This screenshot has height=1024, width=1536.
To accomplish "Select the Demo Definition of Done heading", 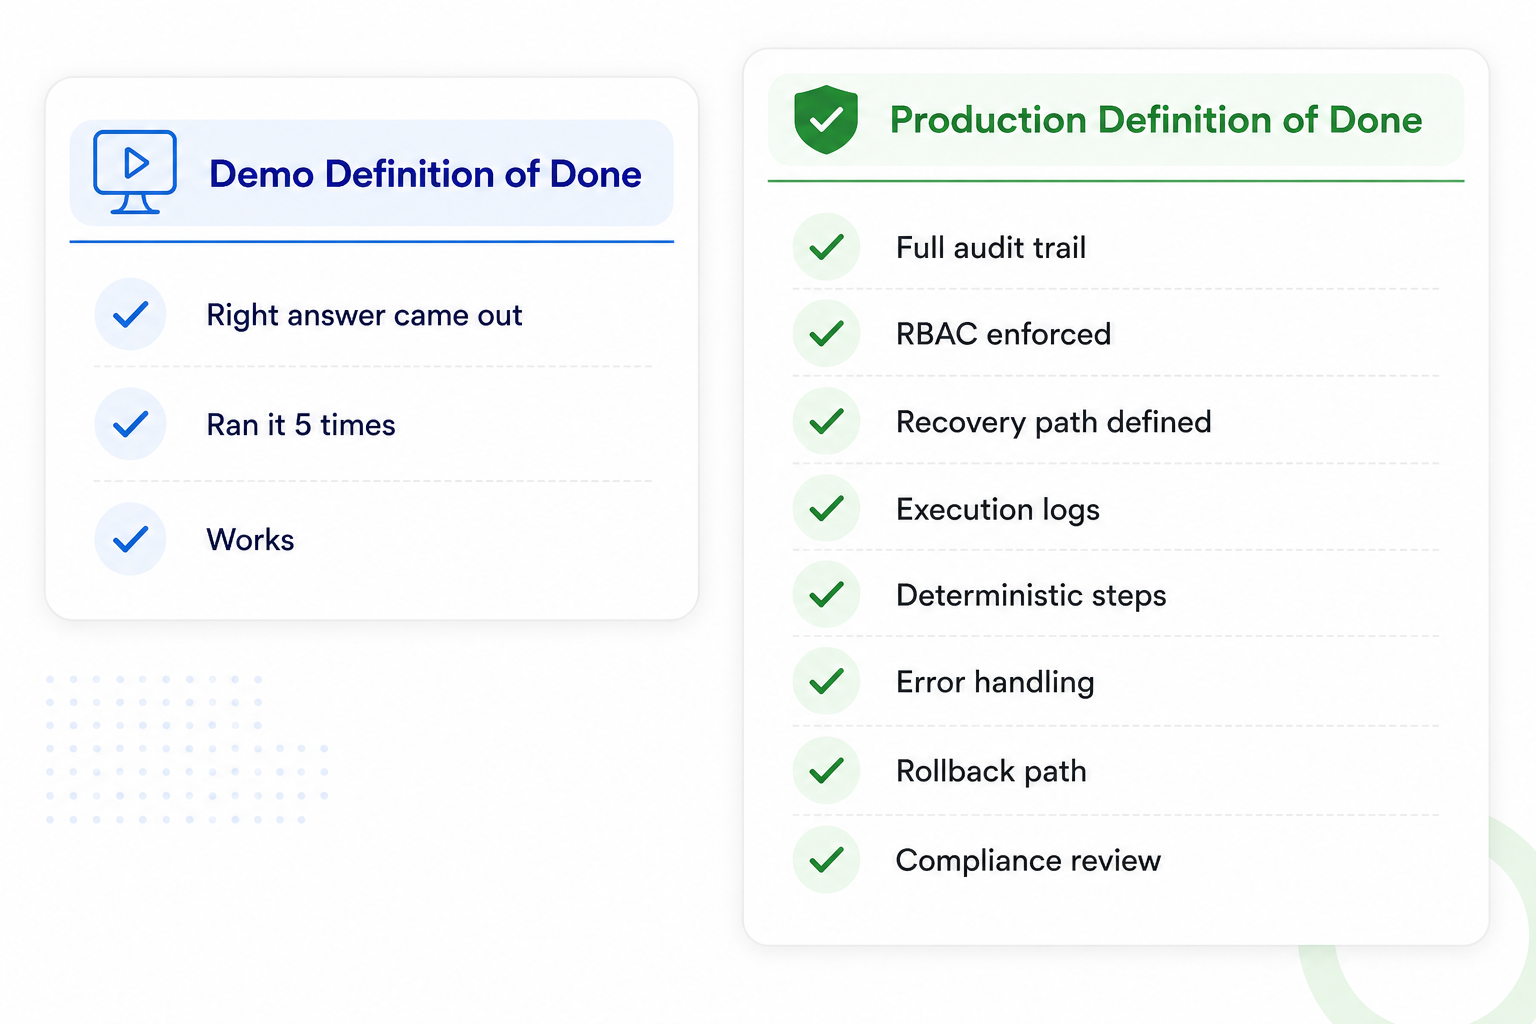I will [x=425, y=174].
